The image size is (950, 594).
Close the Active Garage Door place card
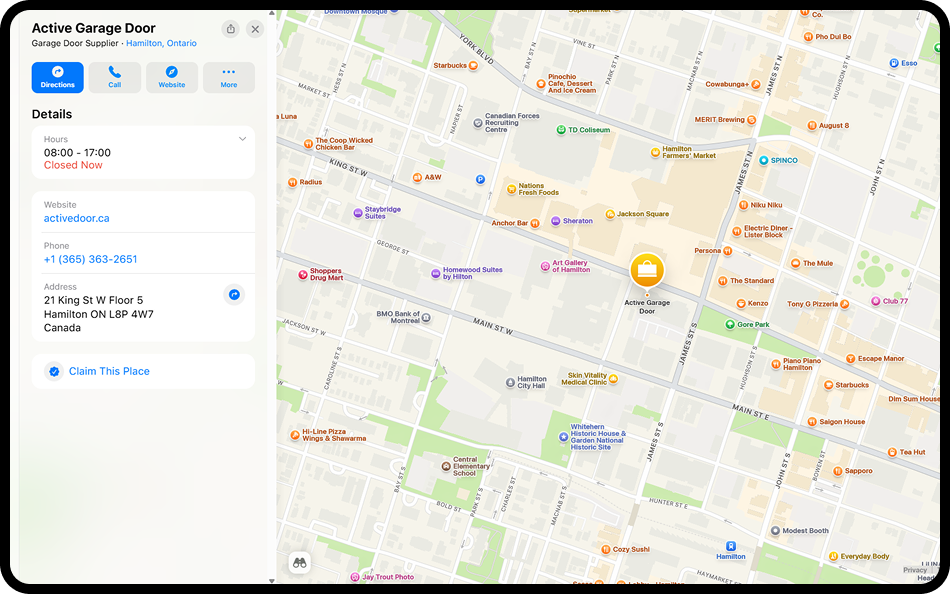coord(255,29)
